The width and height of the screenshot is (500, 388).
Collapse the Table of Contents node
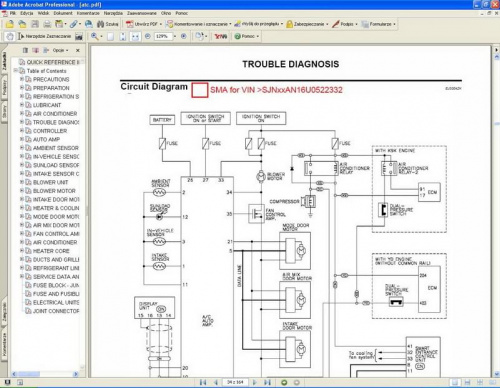coord(15,71)
